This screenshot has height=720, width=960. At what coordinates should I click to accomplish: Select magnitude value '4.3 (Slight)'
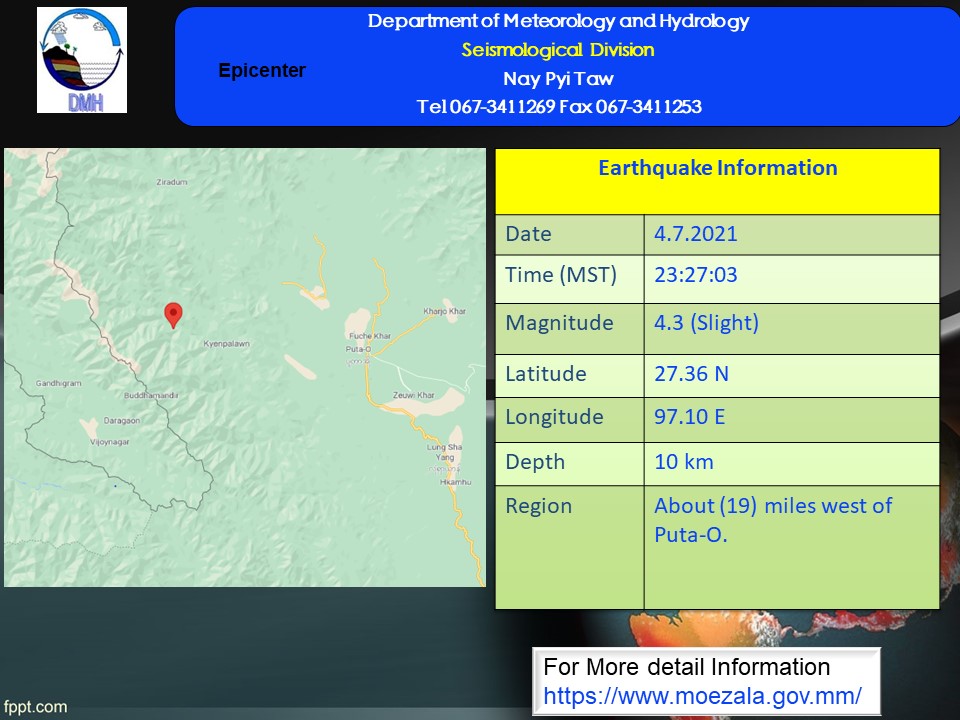[707, 323]
